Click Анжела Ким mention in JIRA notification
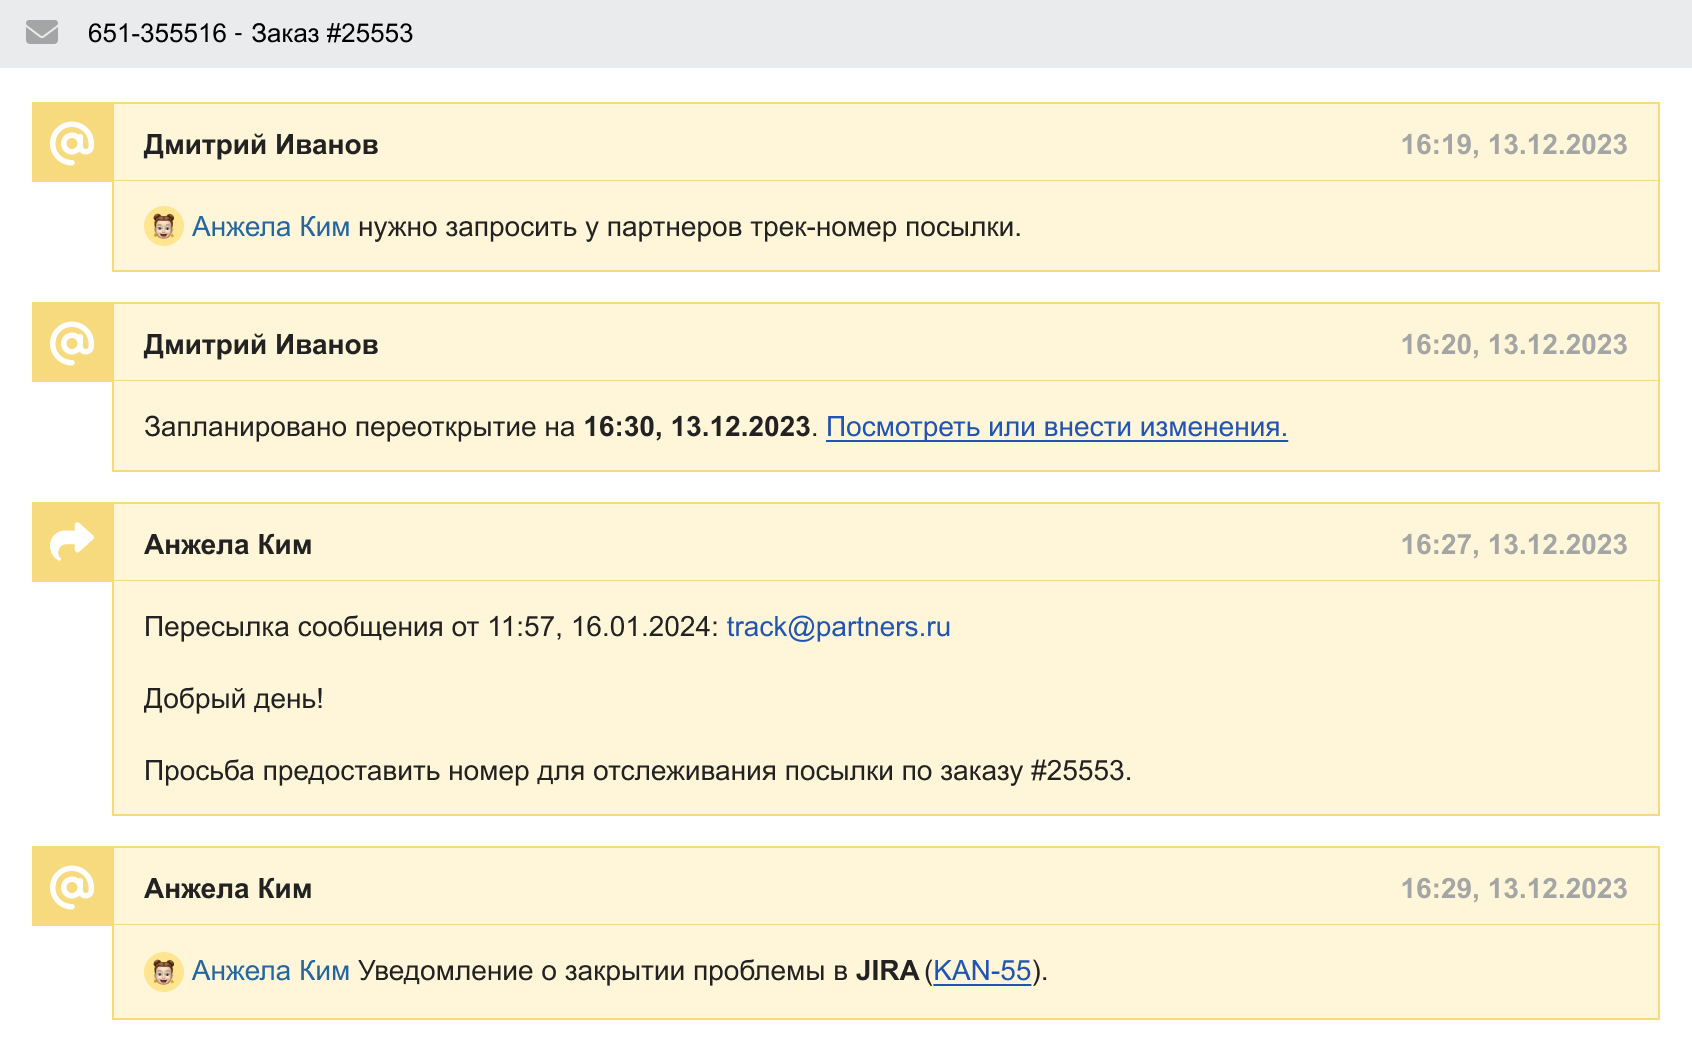Screen dimensions: 1692x1052 [271, 971]
